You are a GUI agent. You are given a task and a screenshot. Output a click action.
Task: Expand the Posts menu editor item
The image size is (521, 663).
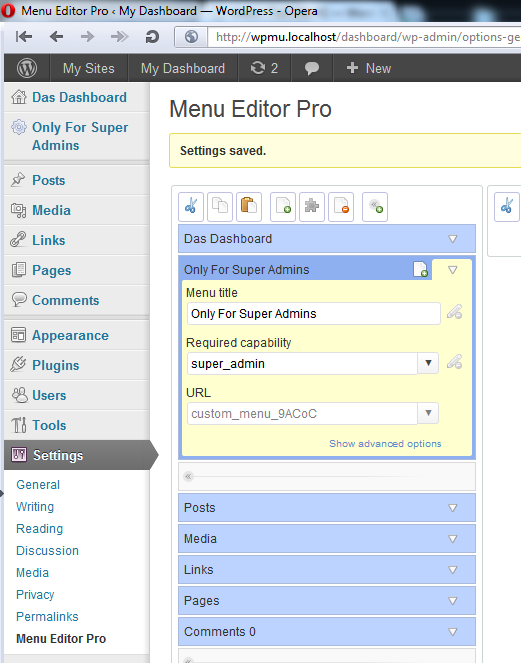click(x=452, y=508)
